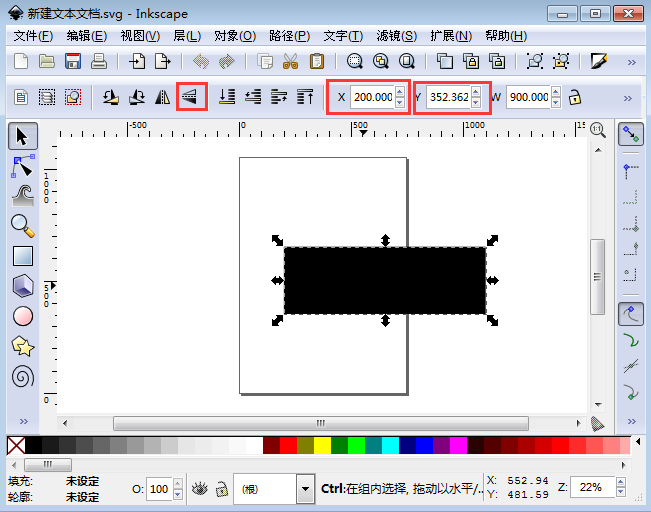Image resolution: width=651 pixels, height=512 pixels.
Task: Increase the X coordinate value
Action: click(x=400, y=92)
